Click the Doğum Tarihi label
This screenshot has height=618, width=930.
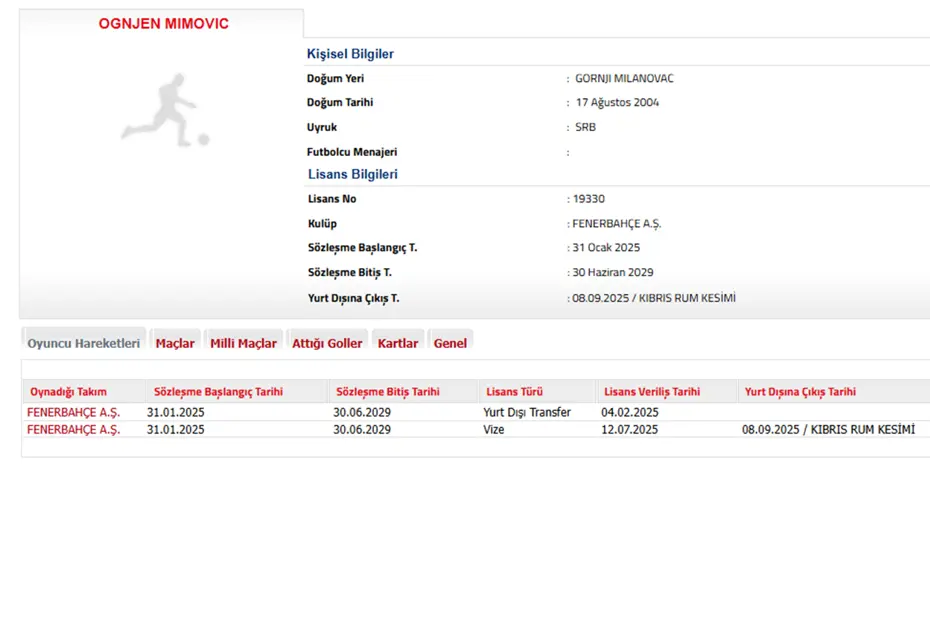click(x=340, y=103)
